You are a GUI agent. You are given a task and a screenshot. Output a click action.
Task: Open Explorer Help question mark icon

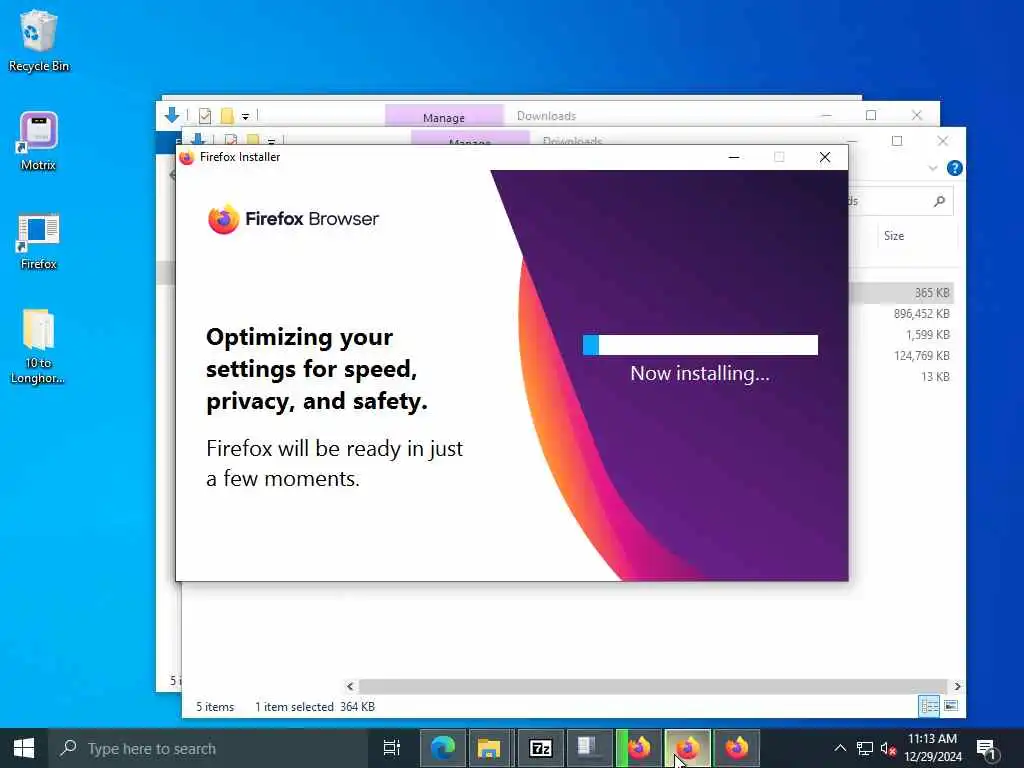[954, 168]
